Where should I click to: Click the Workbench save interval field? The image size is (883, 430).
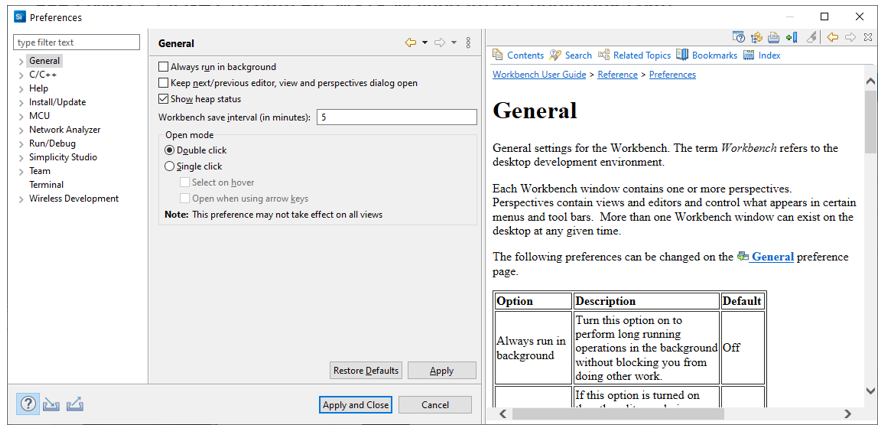[395, 117]
